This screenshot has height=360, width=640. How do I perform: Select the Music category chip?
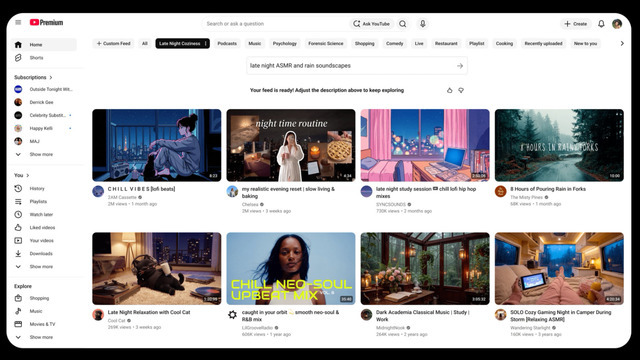coord(255,43)
